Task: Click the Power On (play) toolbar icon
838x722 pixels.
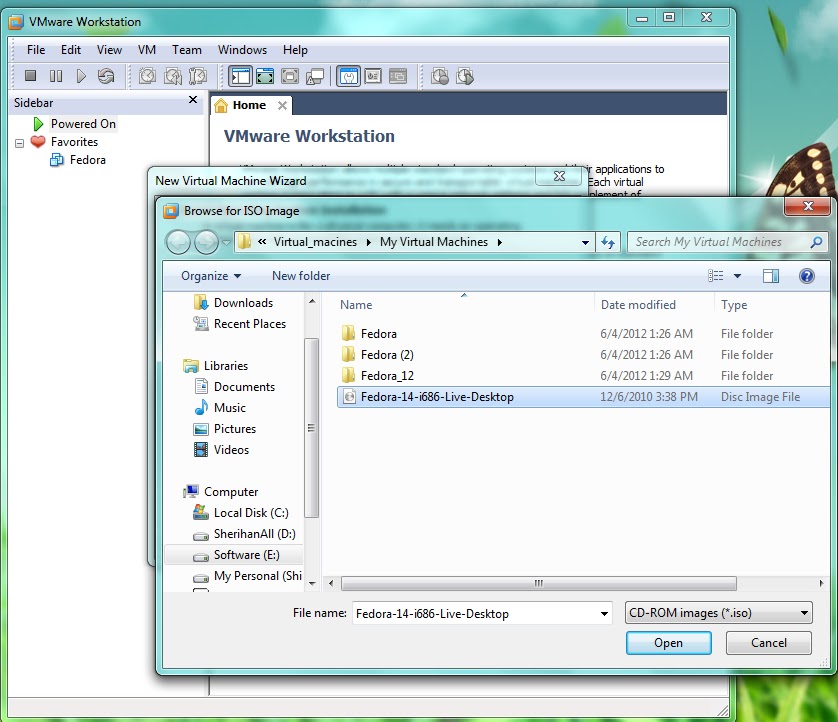Action: (81, 76)
